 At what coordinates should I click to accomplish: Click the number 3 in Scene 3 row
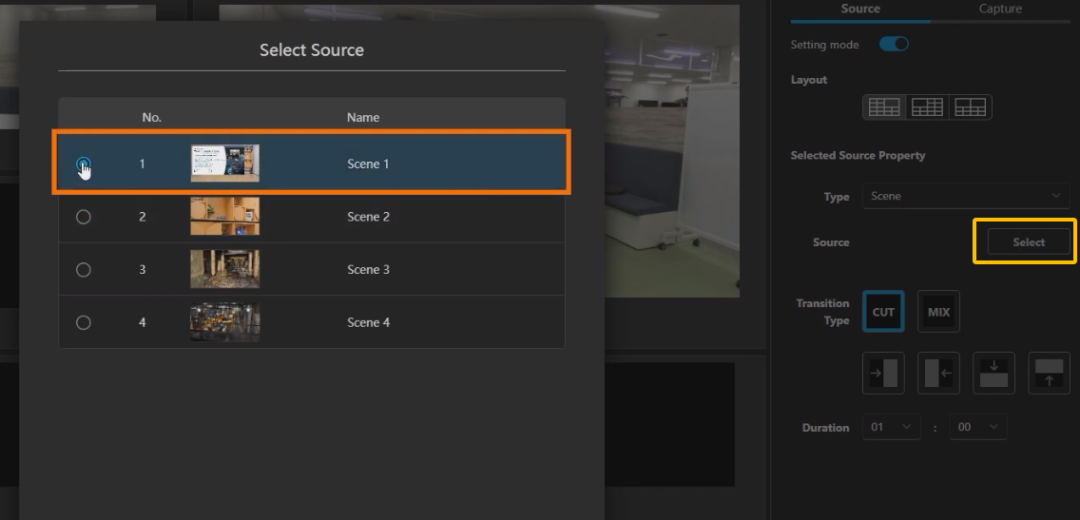click(x=143, y=269)
